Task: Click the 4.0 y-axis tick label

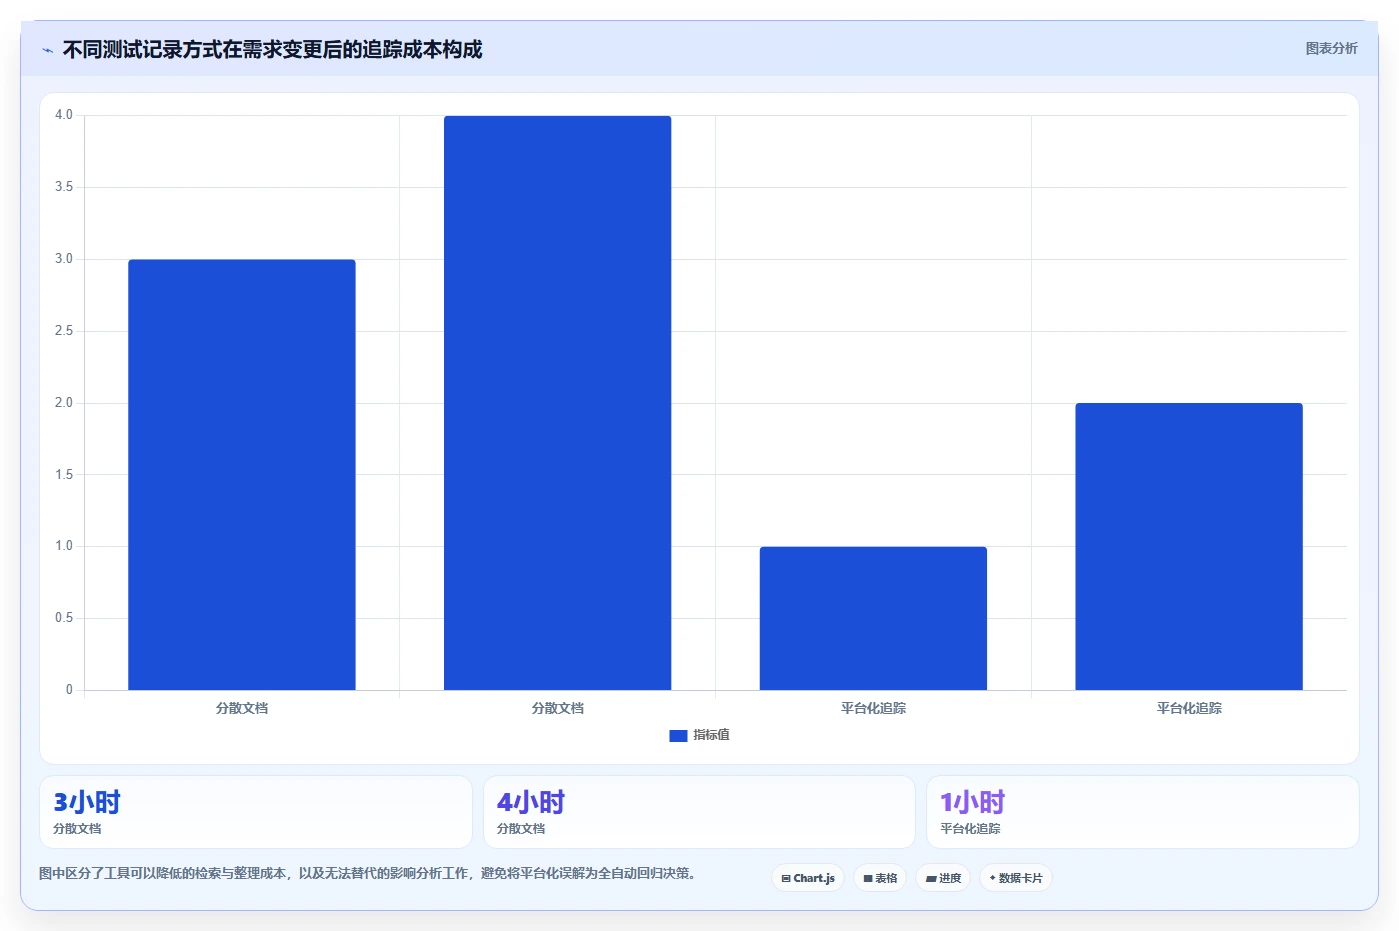Action: (64, 115)
